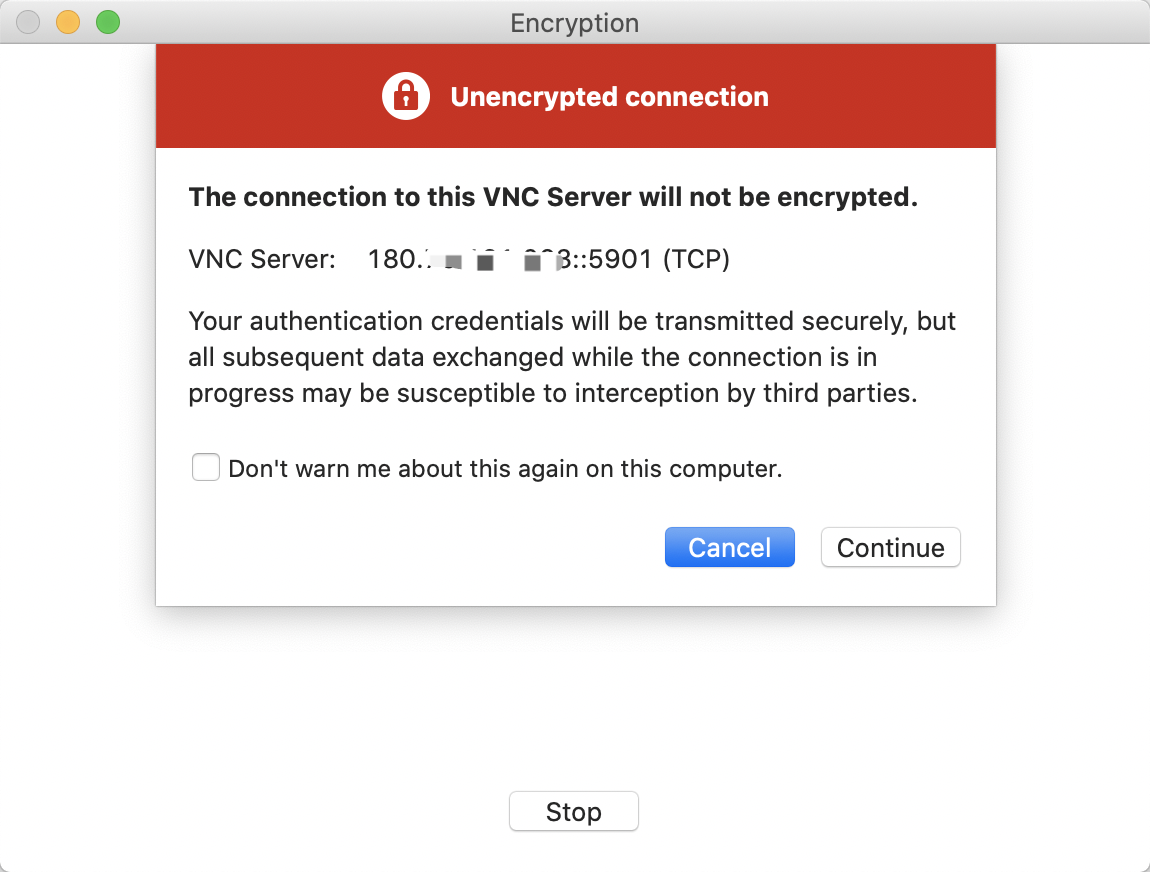1150x872 pixels.
Task: Click the 'Encryption' window title text
Action: tap(574, 23)
